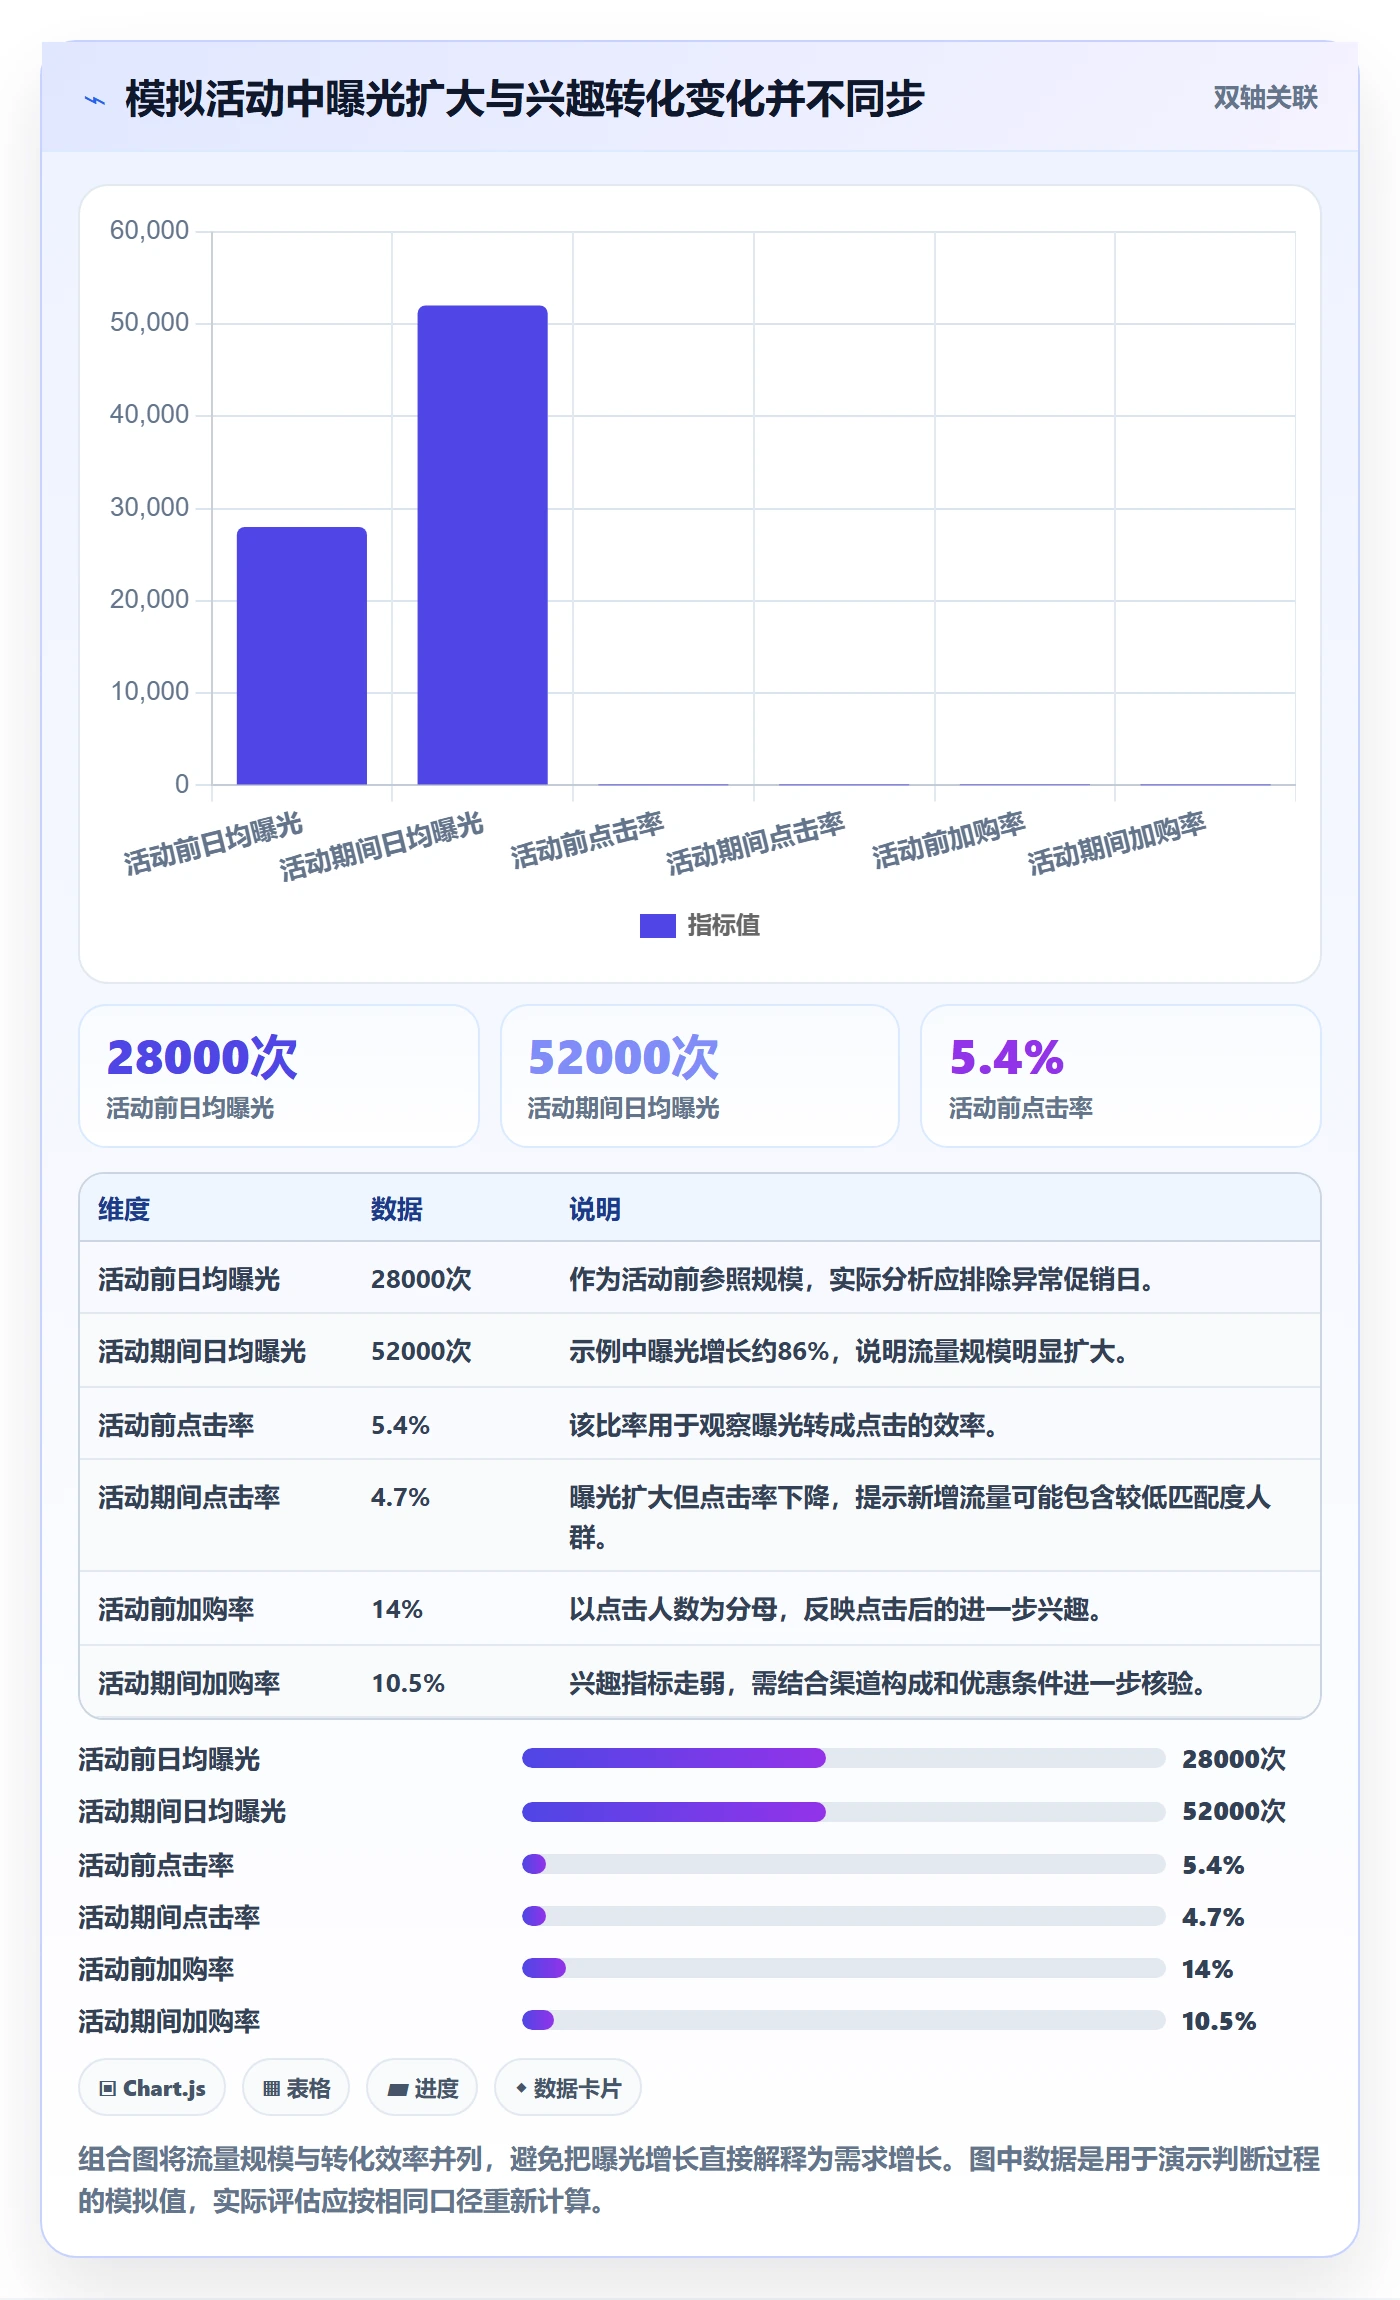Screen dimensions: 1400x2300
Task: Click the diamond icon in 数据卡片 chip
Action: tap(521, 2088)
